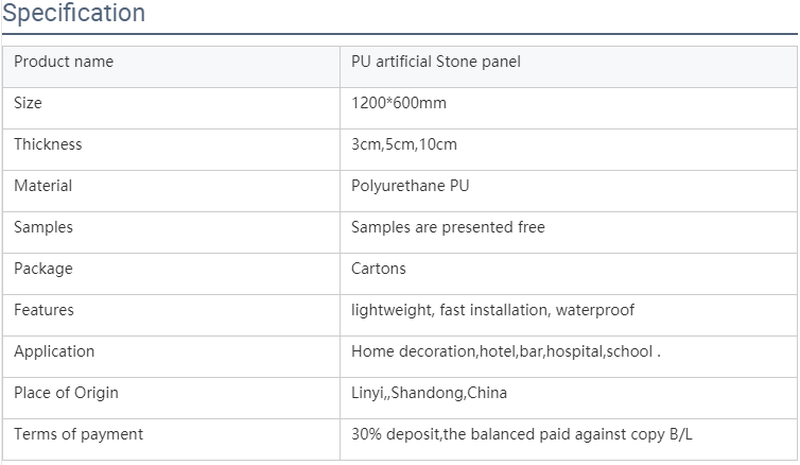
Task: Click the Features row label
Action: point(44,311)
